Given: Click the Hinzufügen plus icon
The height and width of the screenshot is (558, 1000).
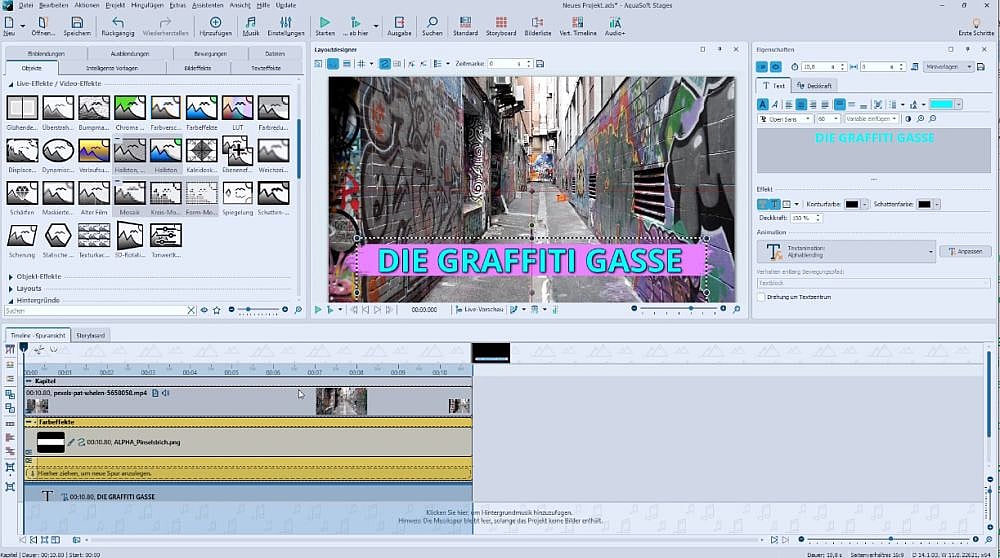Looking at the screenshot, I should pos(216,26).
